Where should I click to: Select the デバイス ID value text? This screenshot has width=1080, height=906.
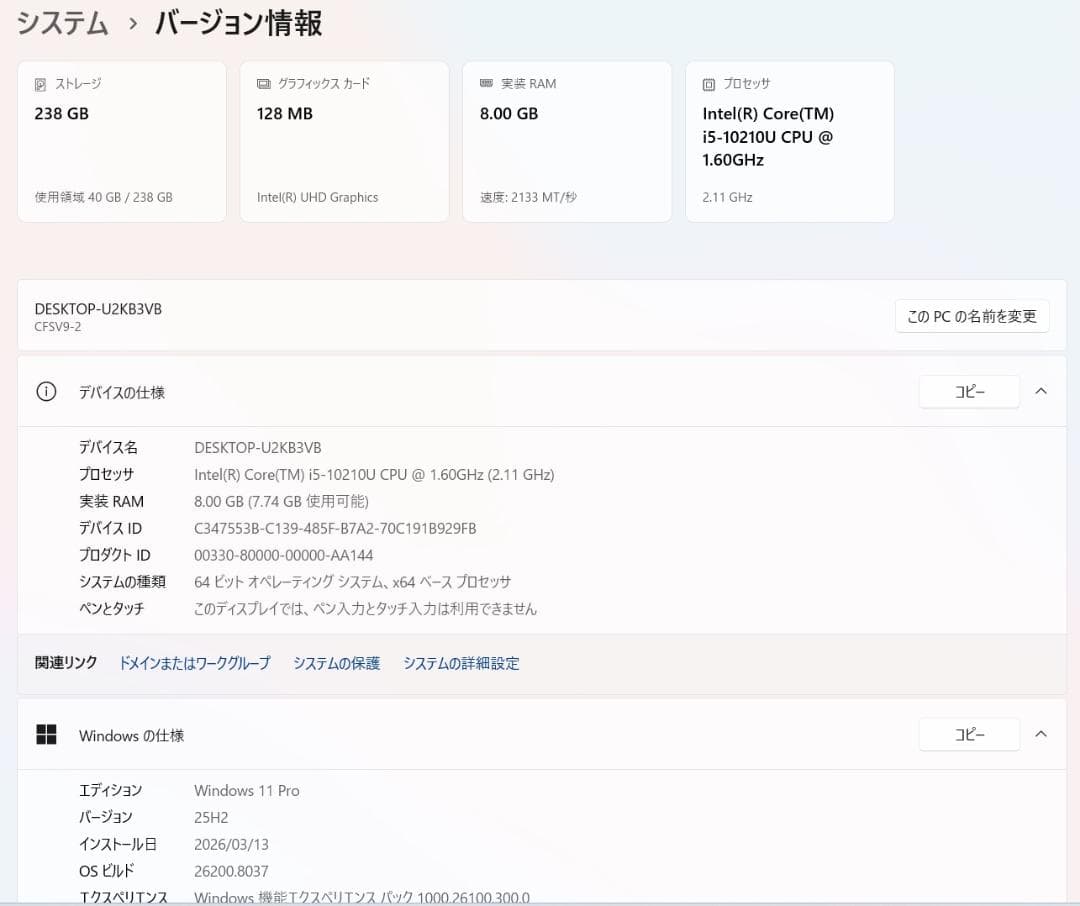pyautogui.click(x=335, y=528)
